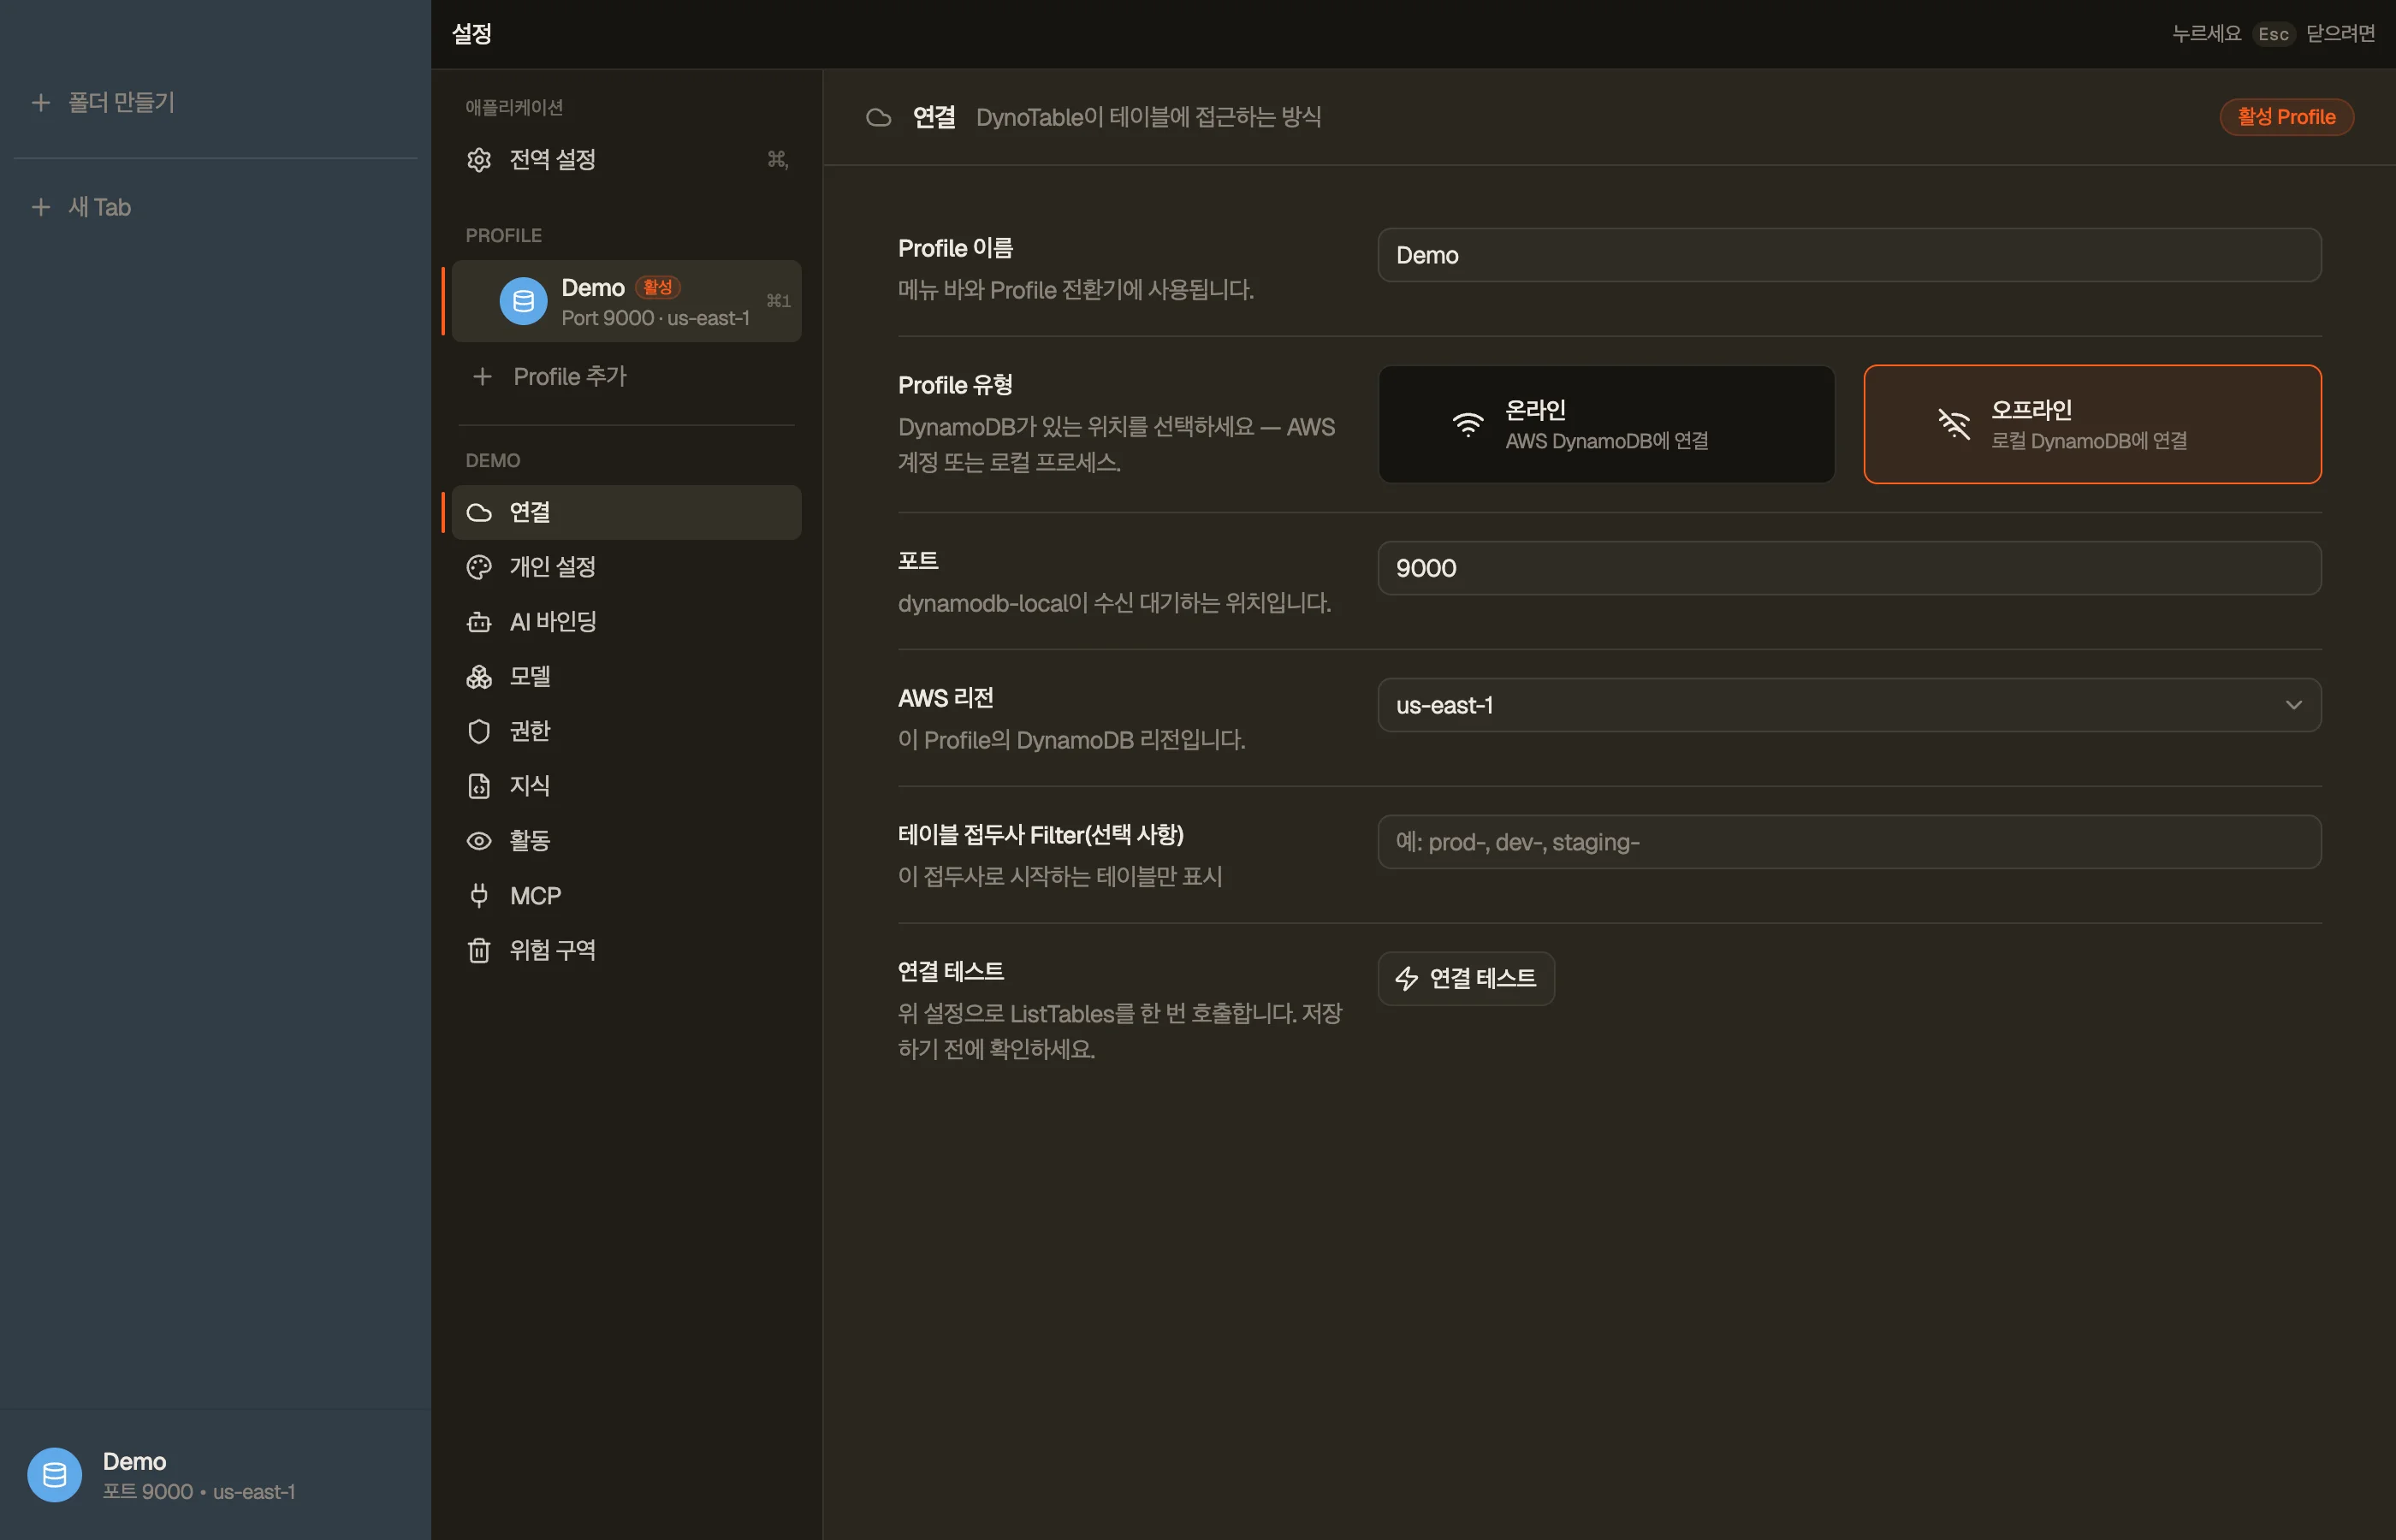This screenshot has height=1540, width=2396.
Task: Select the 연결 sidebar item
Action: (x=626, y=513)
